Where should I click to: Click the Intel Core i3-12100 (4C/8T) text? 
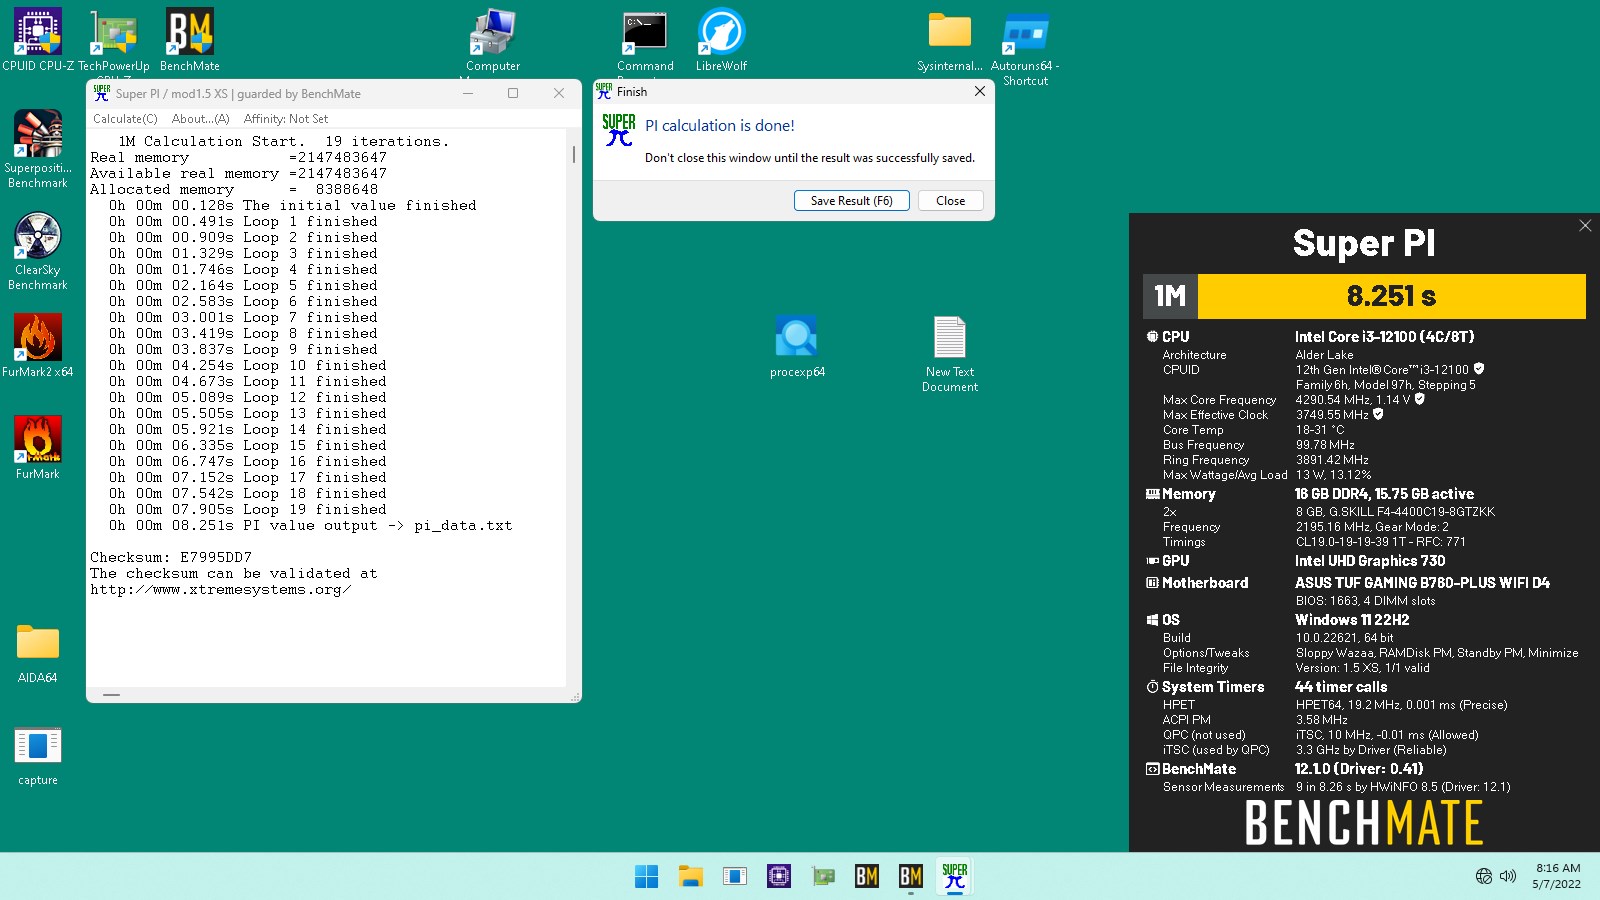[1384, 337]
